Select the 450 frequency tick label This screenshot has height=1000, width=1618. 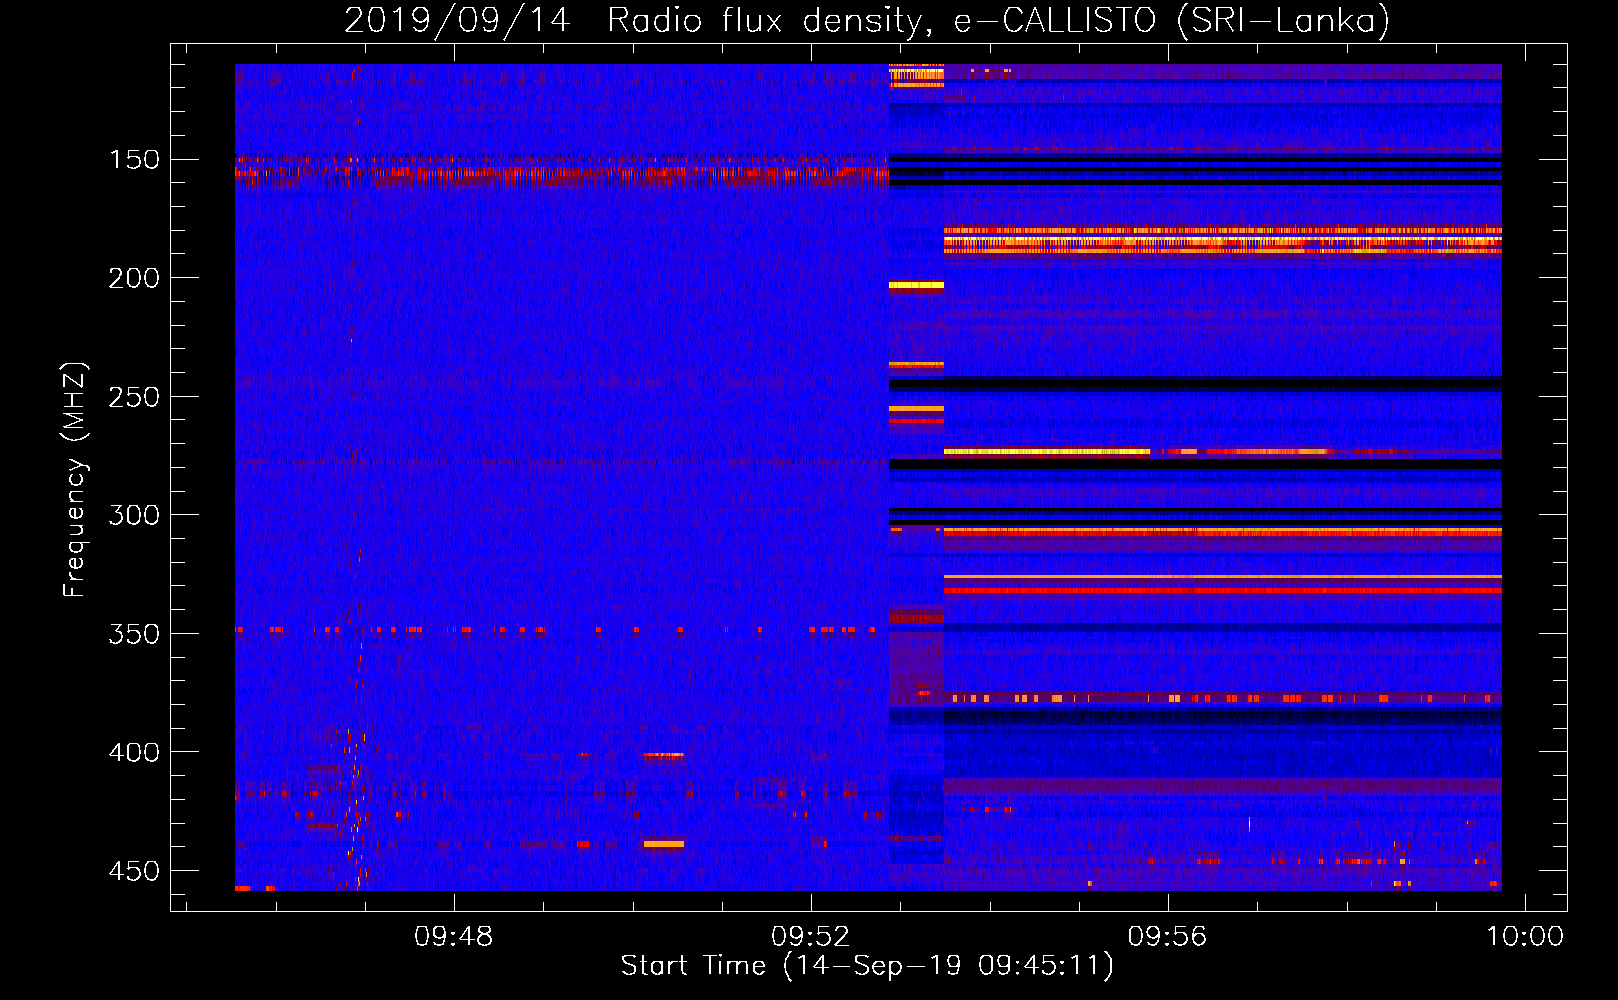134,871
